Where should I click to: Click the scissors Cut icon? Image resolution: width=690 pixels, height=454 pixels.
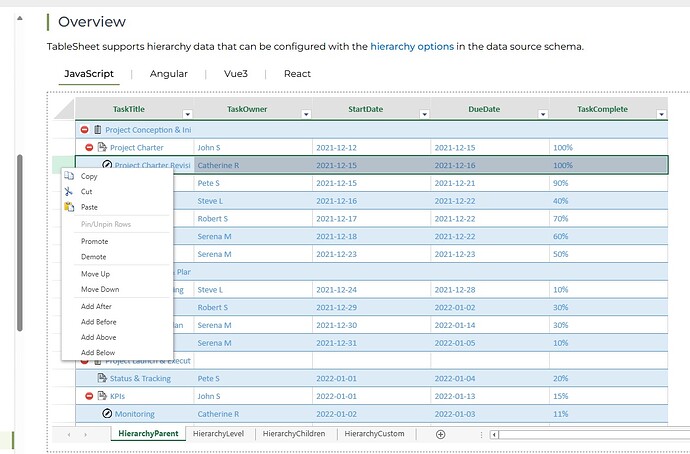pyautogui.click(x=69, y=191)
